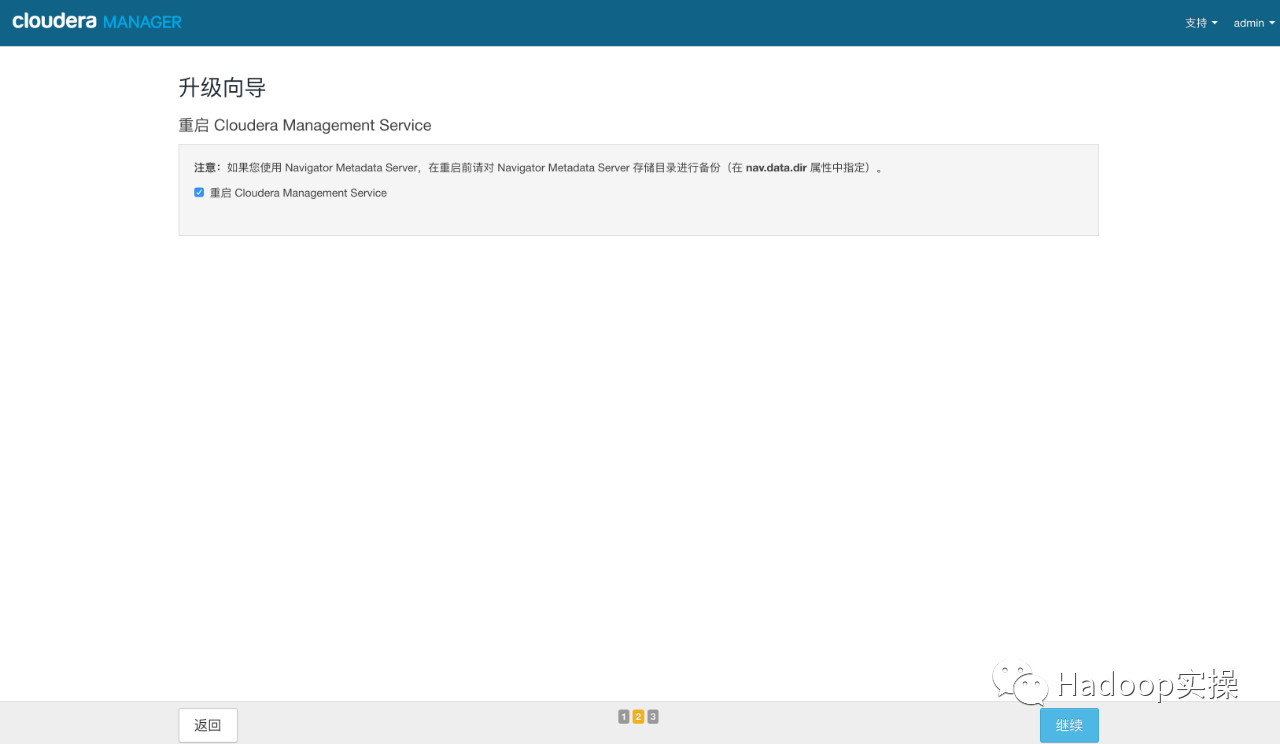Image resolution: width=1280 pixels, height=744 pixels.
Task: Click the Cloudera Manager logo
Action: pos(97,21)
